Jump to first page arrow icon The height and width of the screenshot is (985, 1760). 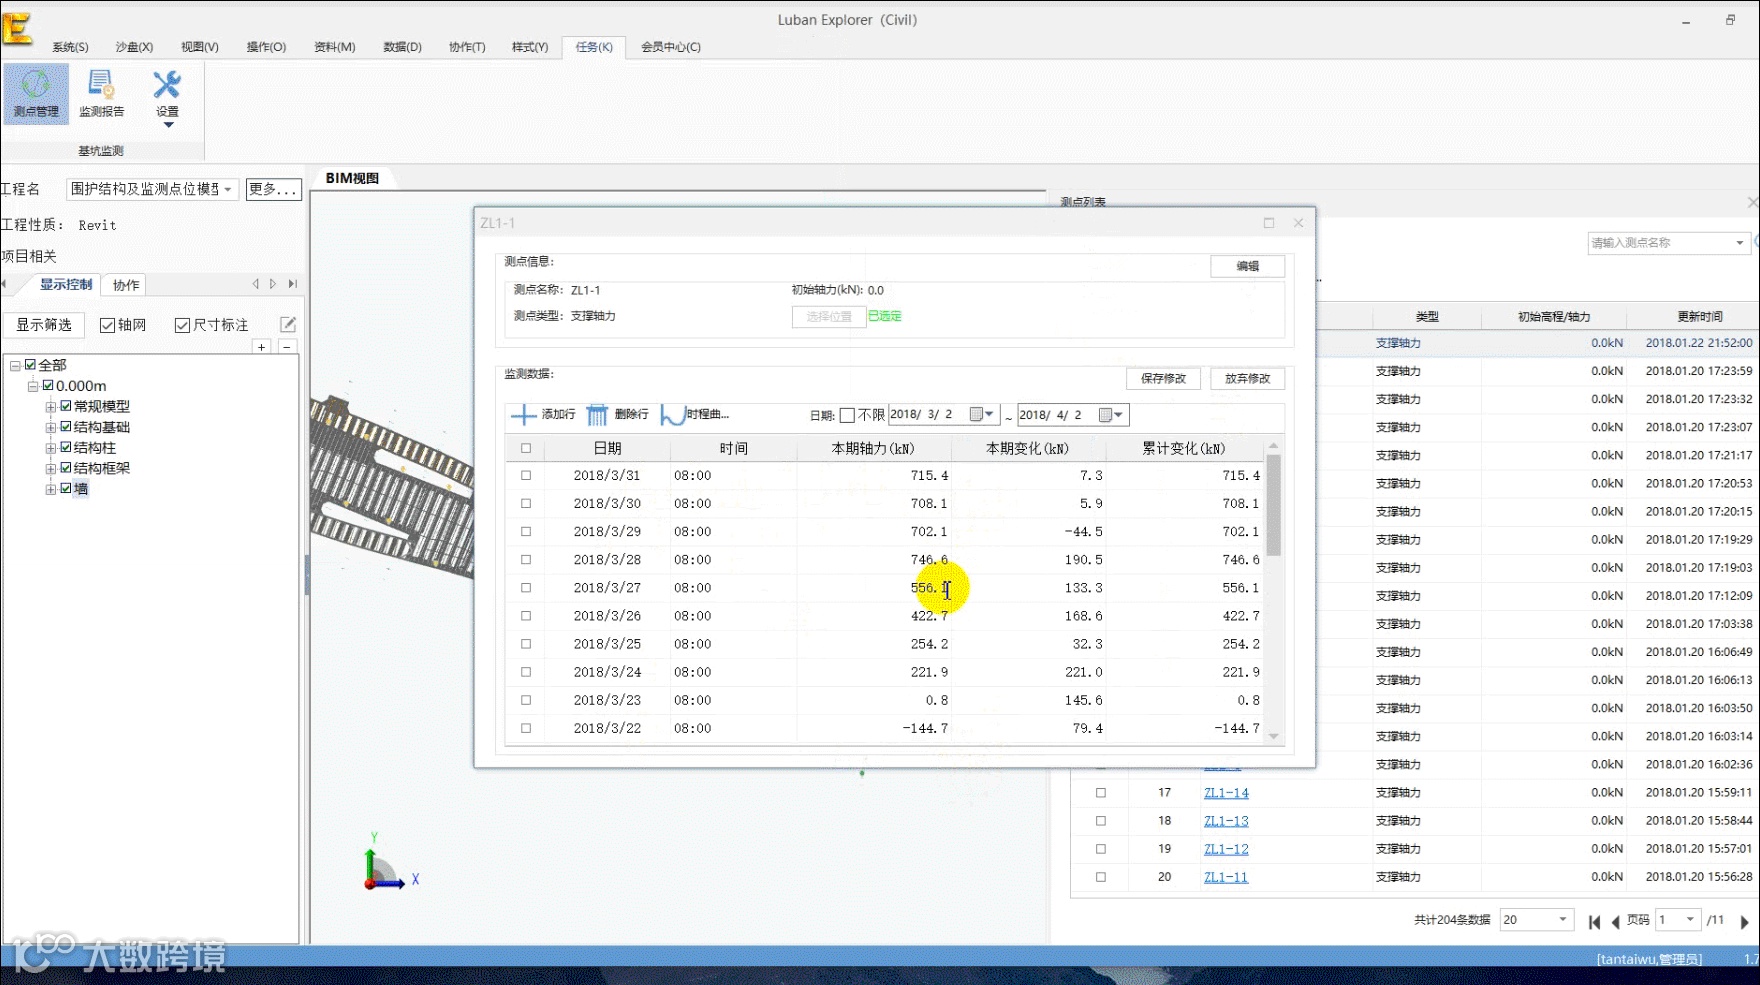point(1594,921)
